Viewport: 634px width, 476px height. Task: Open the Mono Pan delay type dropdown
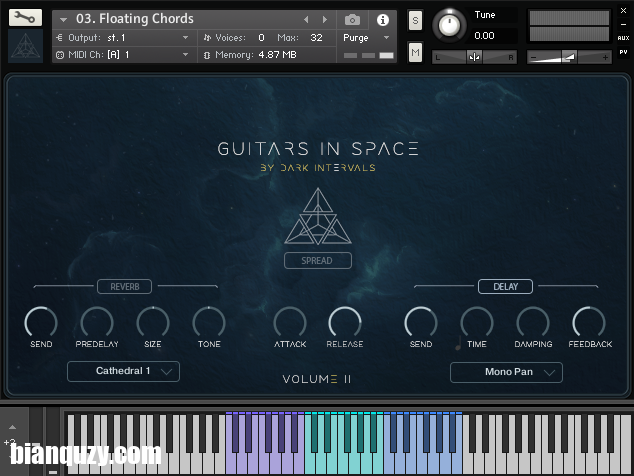506,372
